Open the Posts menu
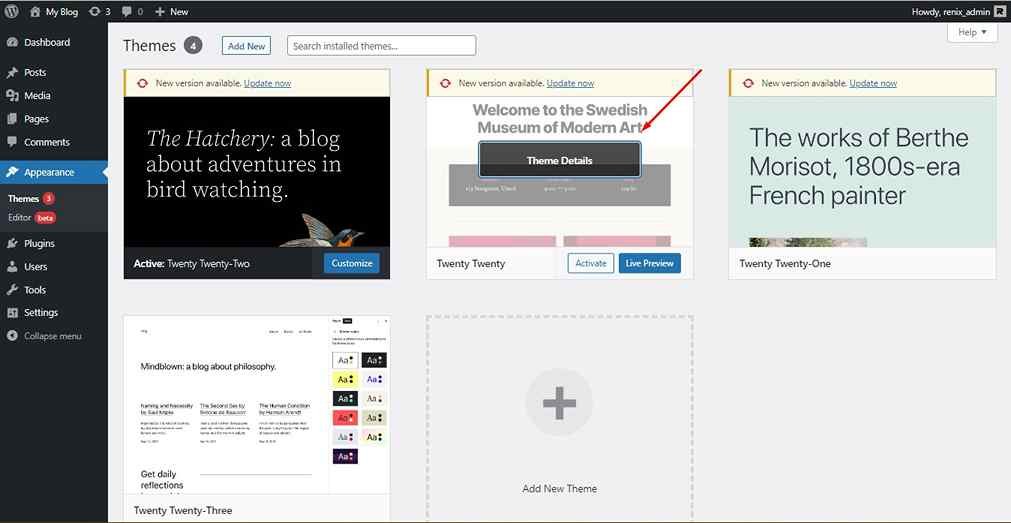 [x=54, y=72]
